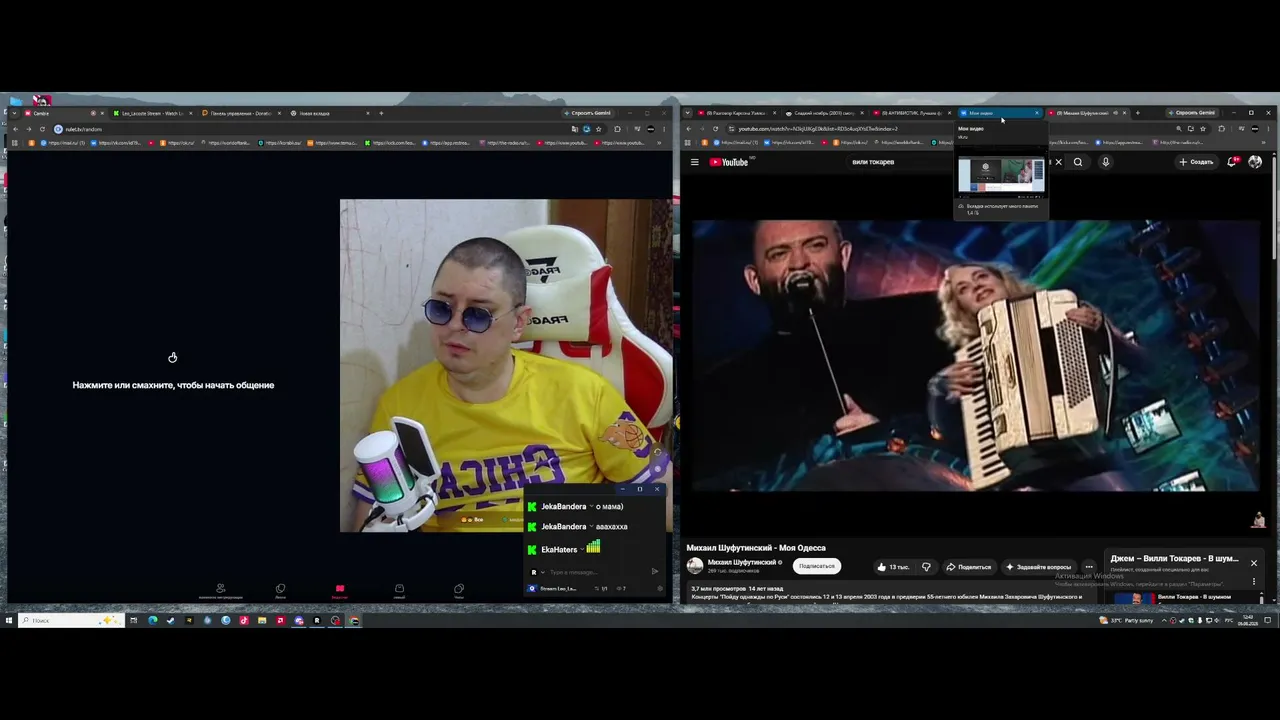The image size is (1280, 720).
Task: Open YouTube guide hamburger menu
Action: (694, 162)
